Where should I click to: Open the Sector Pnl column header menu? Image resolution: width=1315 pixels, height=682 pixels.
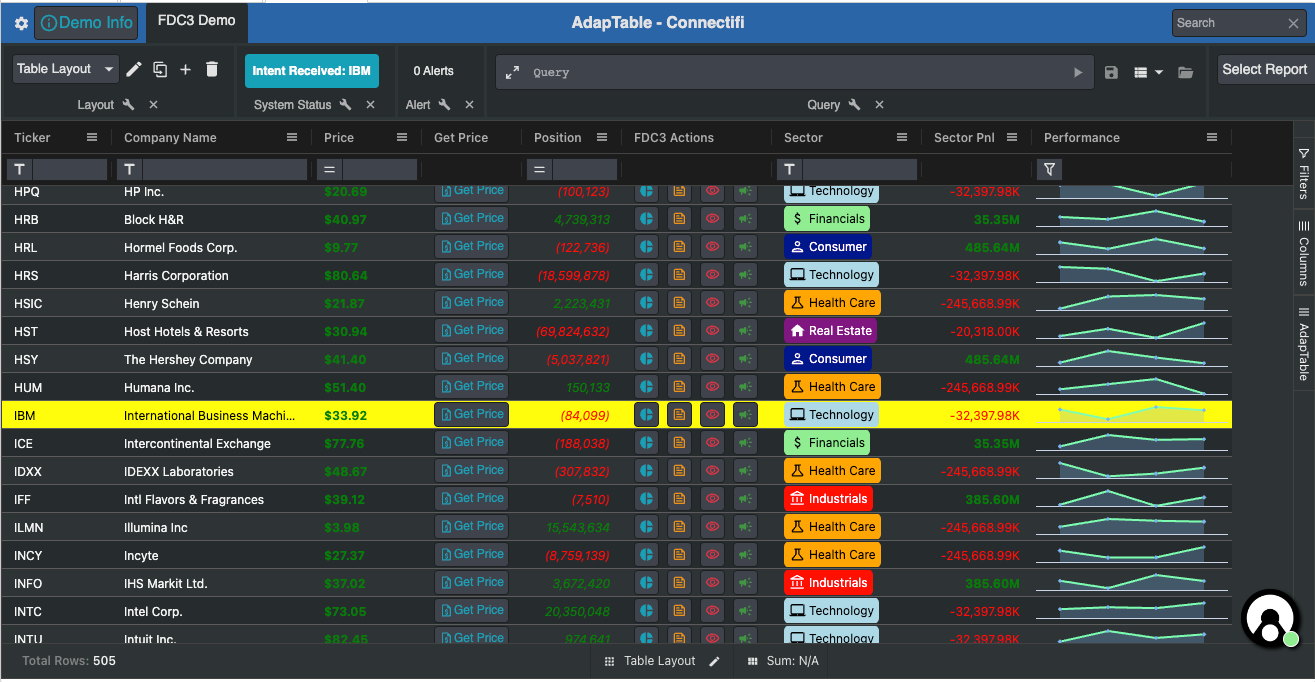[1012, 138]
